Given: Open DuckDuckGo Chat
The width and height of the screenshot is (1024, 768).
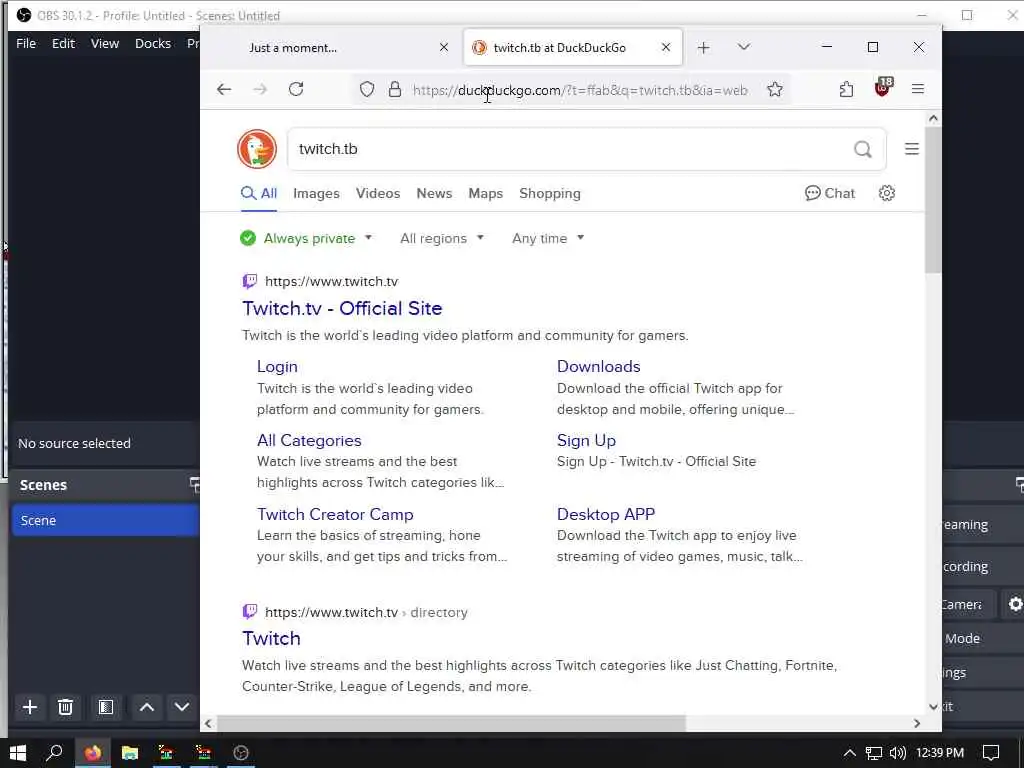Looking at the screenshot, I should click(x=829, y=193).
